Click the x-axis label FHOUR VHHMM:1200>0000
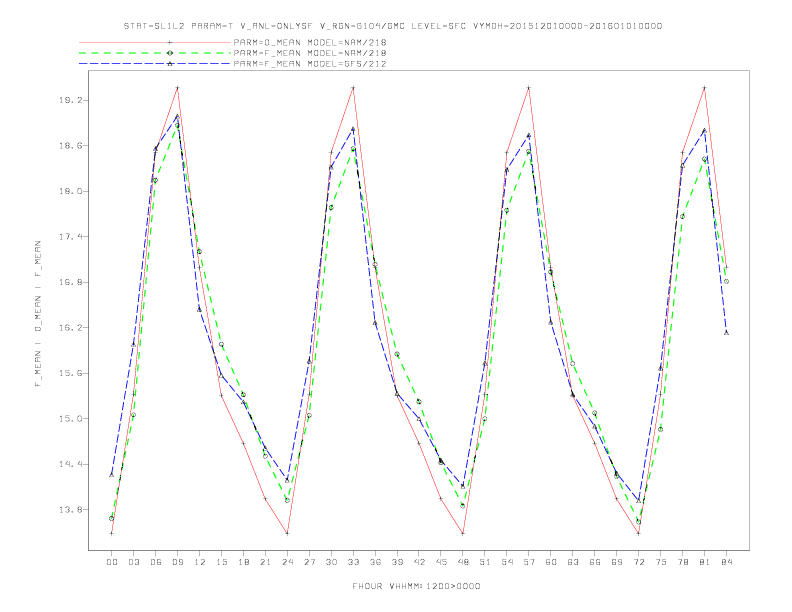792x612 pixels. 416,586
